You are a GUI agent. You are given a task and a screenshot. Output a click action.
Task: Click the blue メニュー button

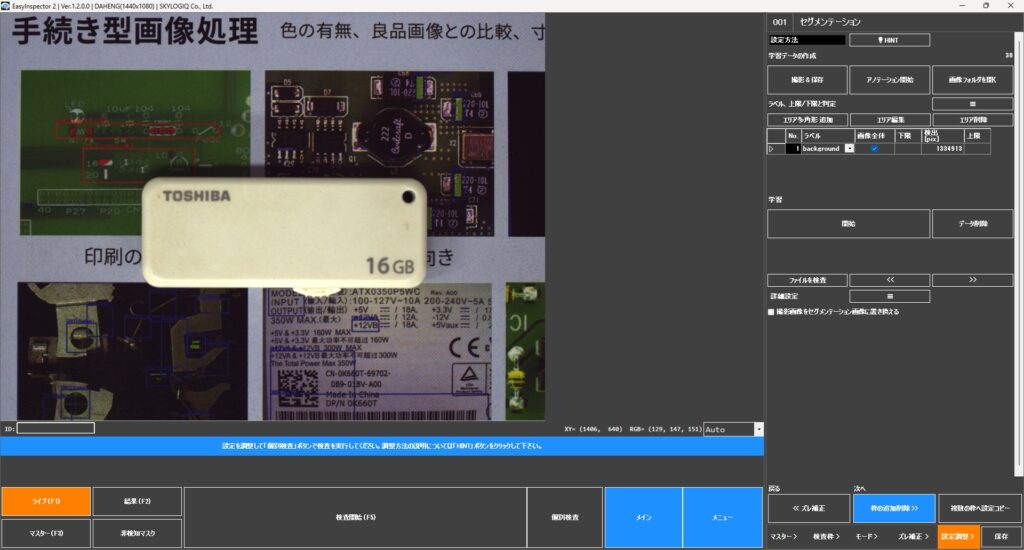722,517
